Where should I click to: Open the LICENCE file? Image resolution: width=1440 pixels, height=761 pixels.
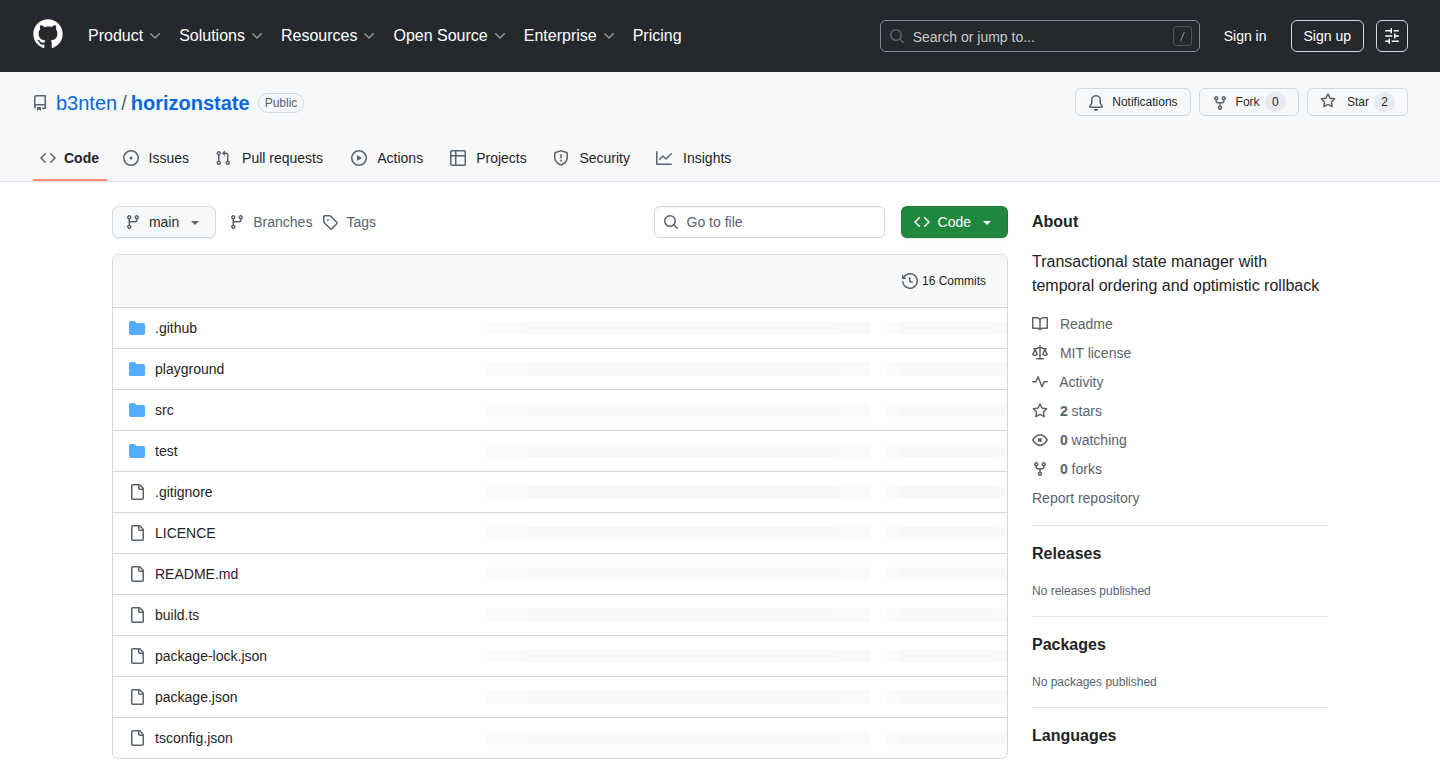[185, 533]
